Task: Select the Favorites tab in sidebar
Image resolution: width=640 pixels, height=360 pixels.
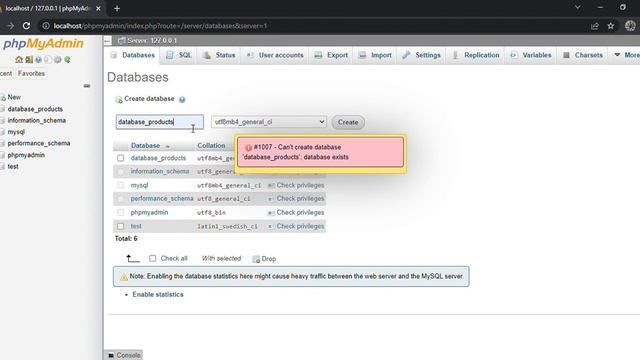Action: click(x=31, y=73)
